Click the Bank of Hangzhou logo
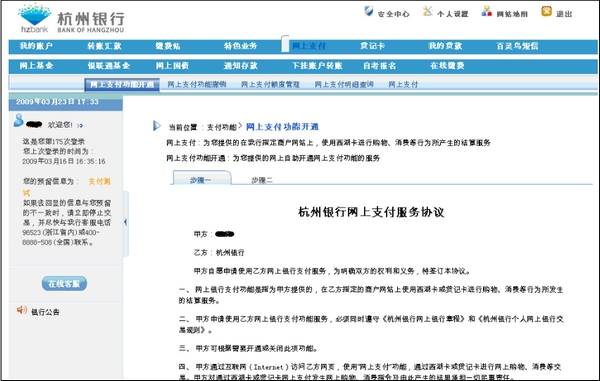 71,18
